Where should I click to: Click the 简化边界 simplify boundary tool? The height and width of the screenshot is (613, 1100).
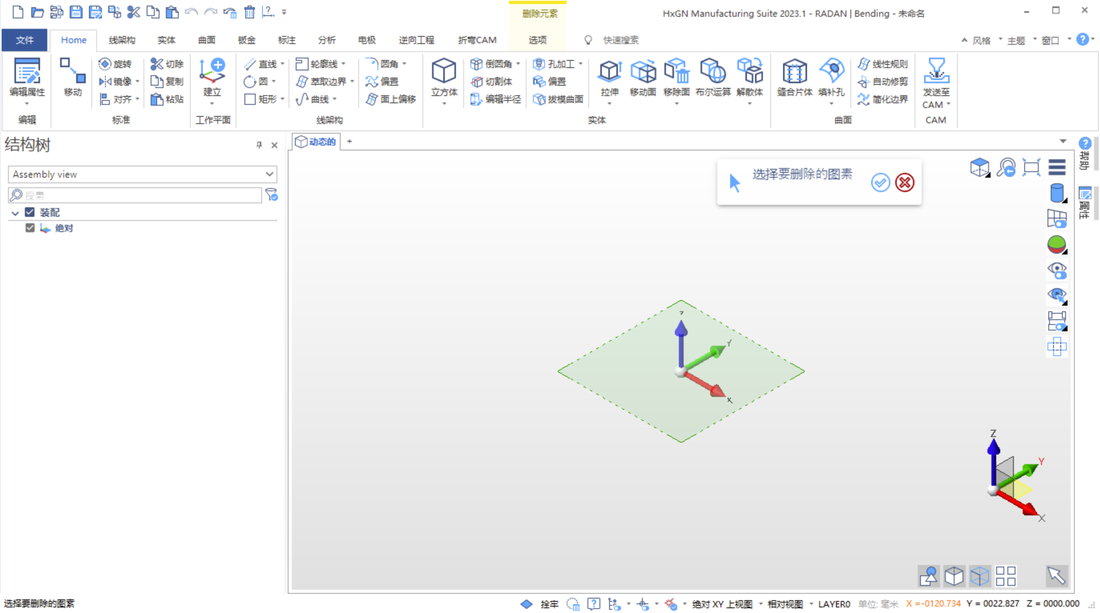click(883, 99)
